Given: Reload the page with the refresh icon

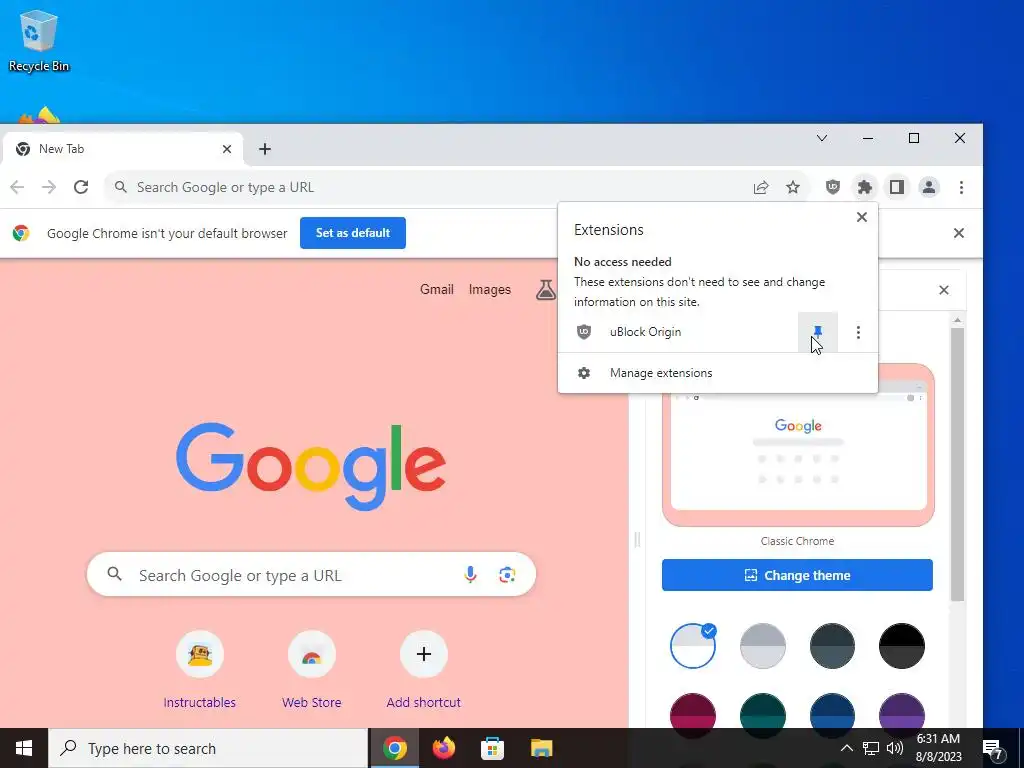Looking at the screenshot, I should 81,187.
